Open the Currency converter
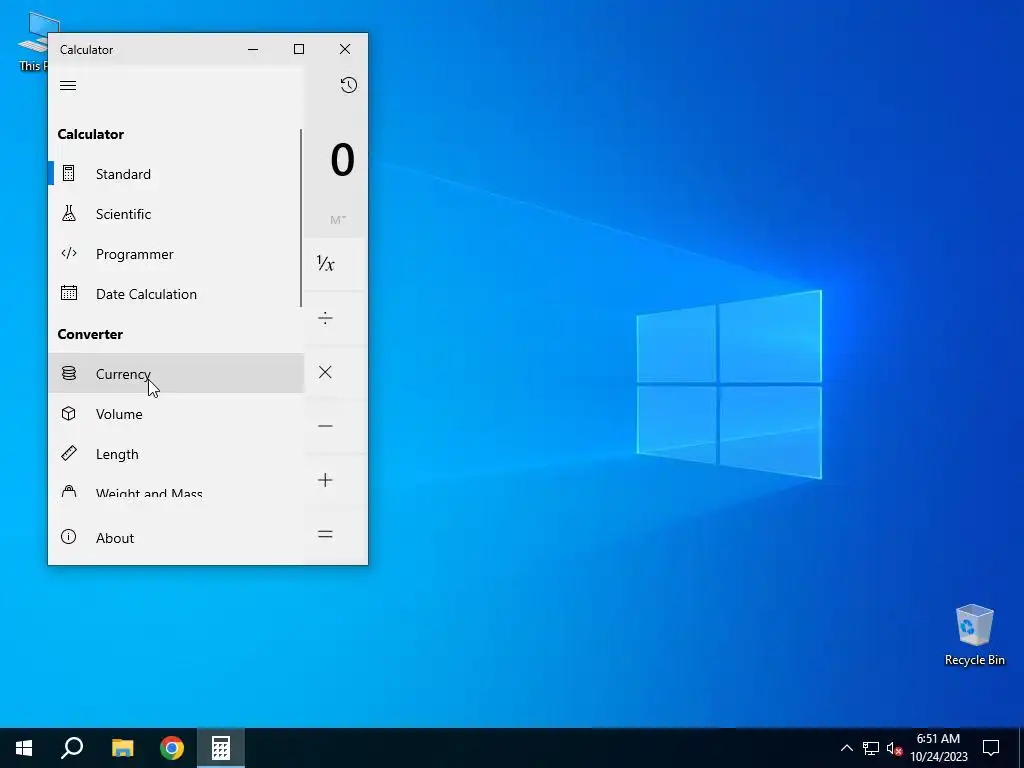Screen dimensions: 1024x768 pyautogui.click(x=176, y=374)
